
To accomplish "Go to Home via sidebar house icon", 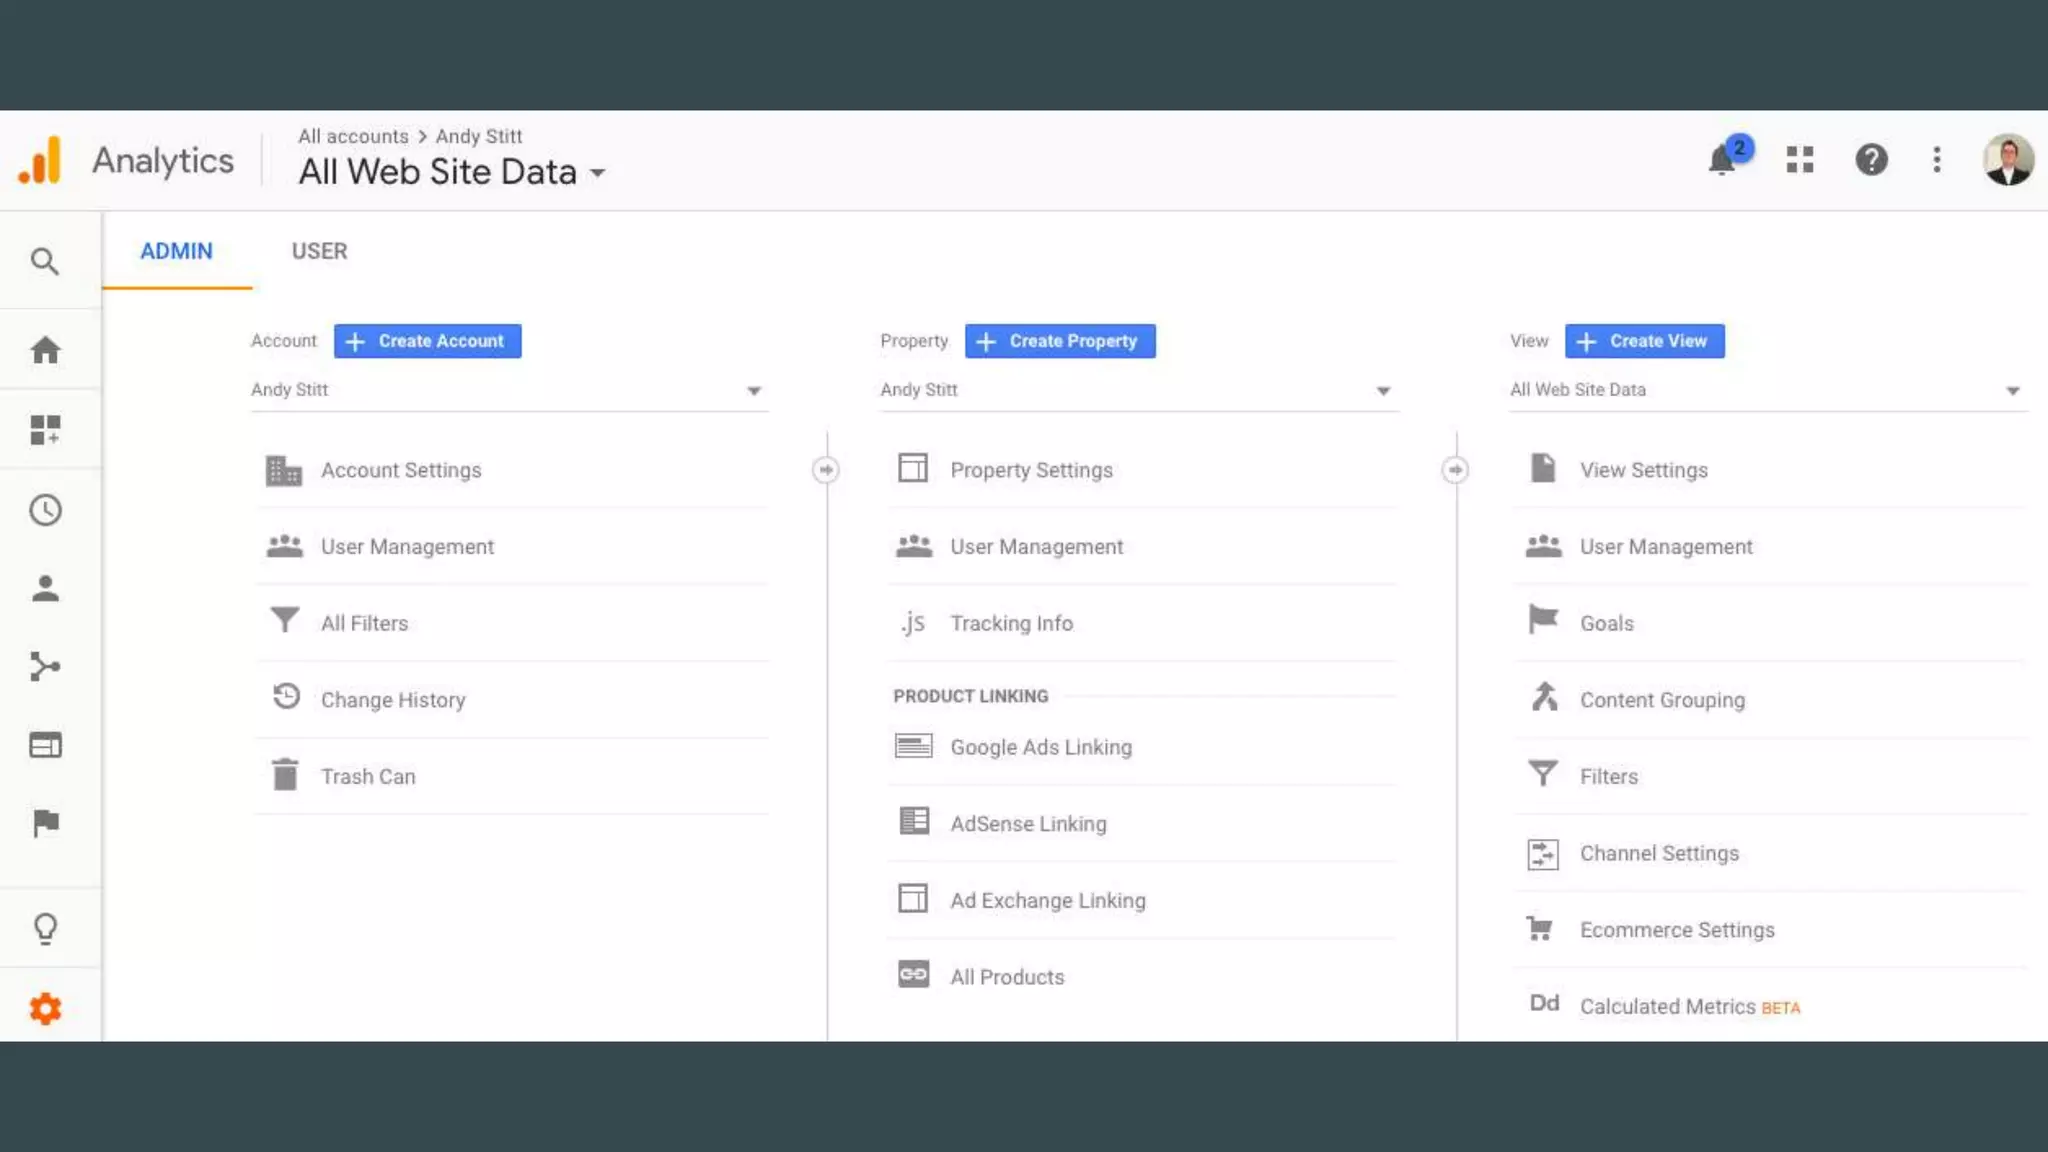I will pyautogui.click(x=45, y=350).
